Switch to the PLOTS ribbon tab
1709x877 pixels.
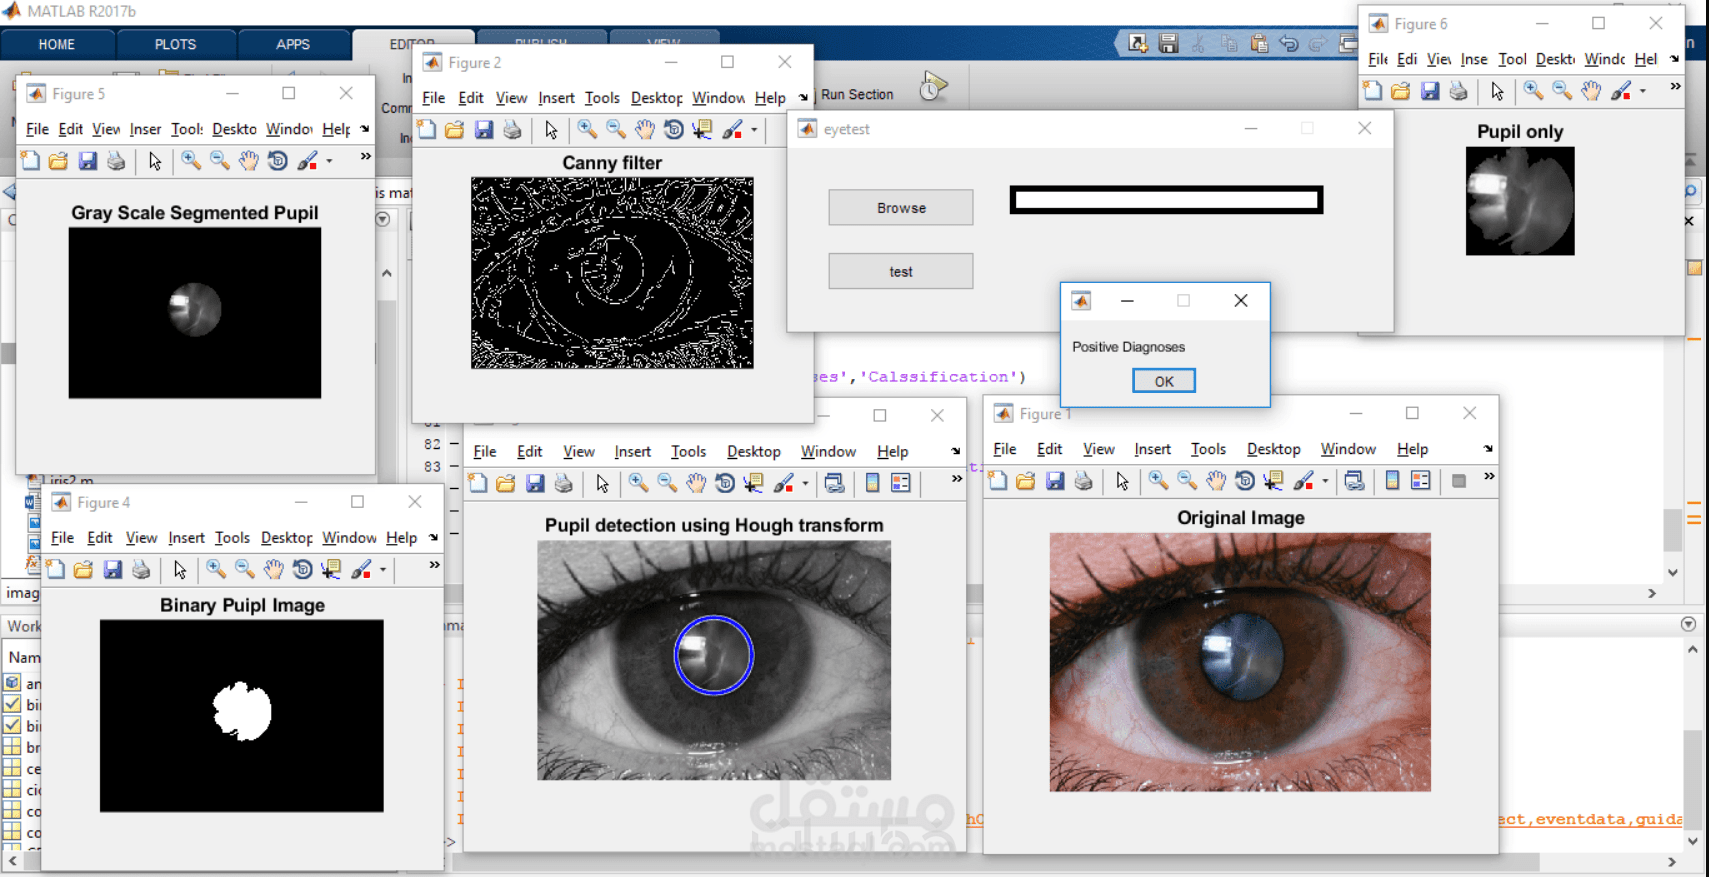click(175, 44)
